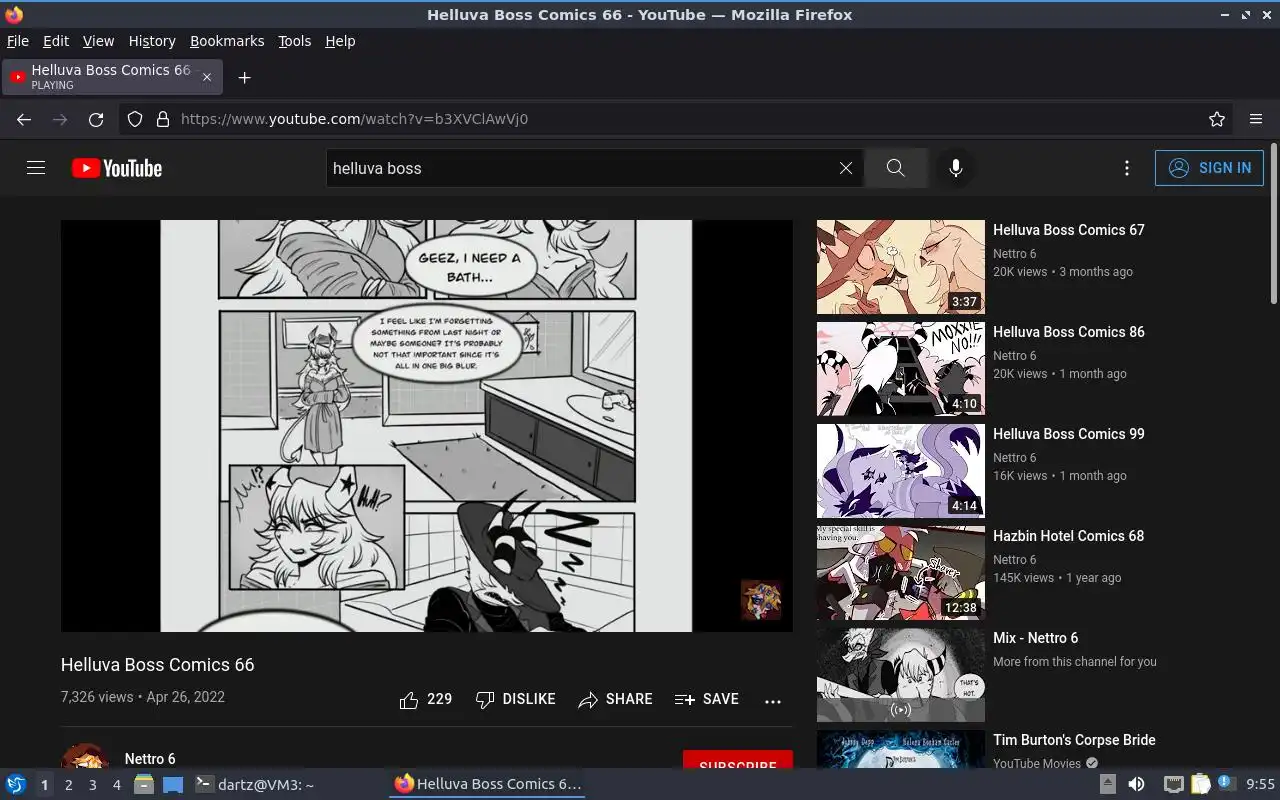The height and width of the screenshot is (800, 1280).
Task: Open the volume control tray icon
Action: pyautogui.click(x=1136, y=785)
